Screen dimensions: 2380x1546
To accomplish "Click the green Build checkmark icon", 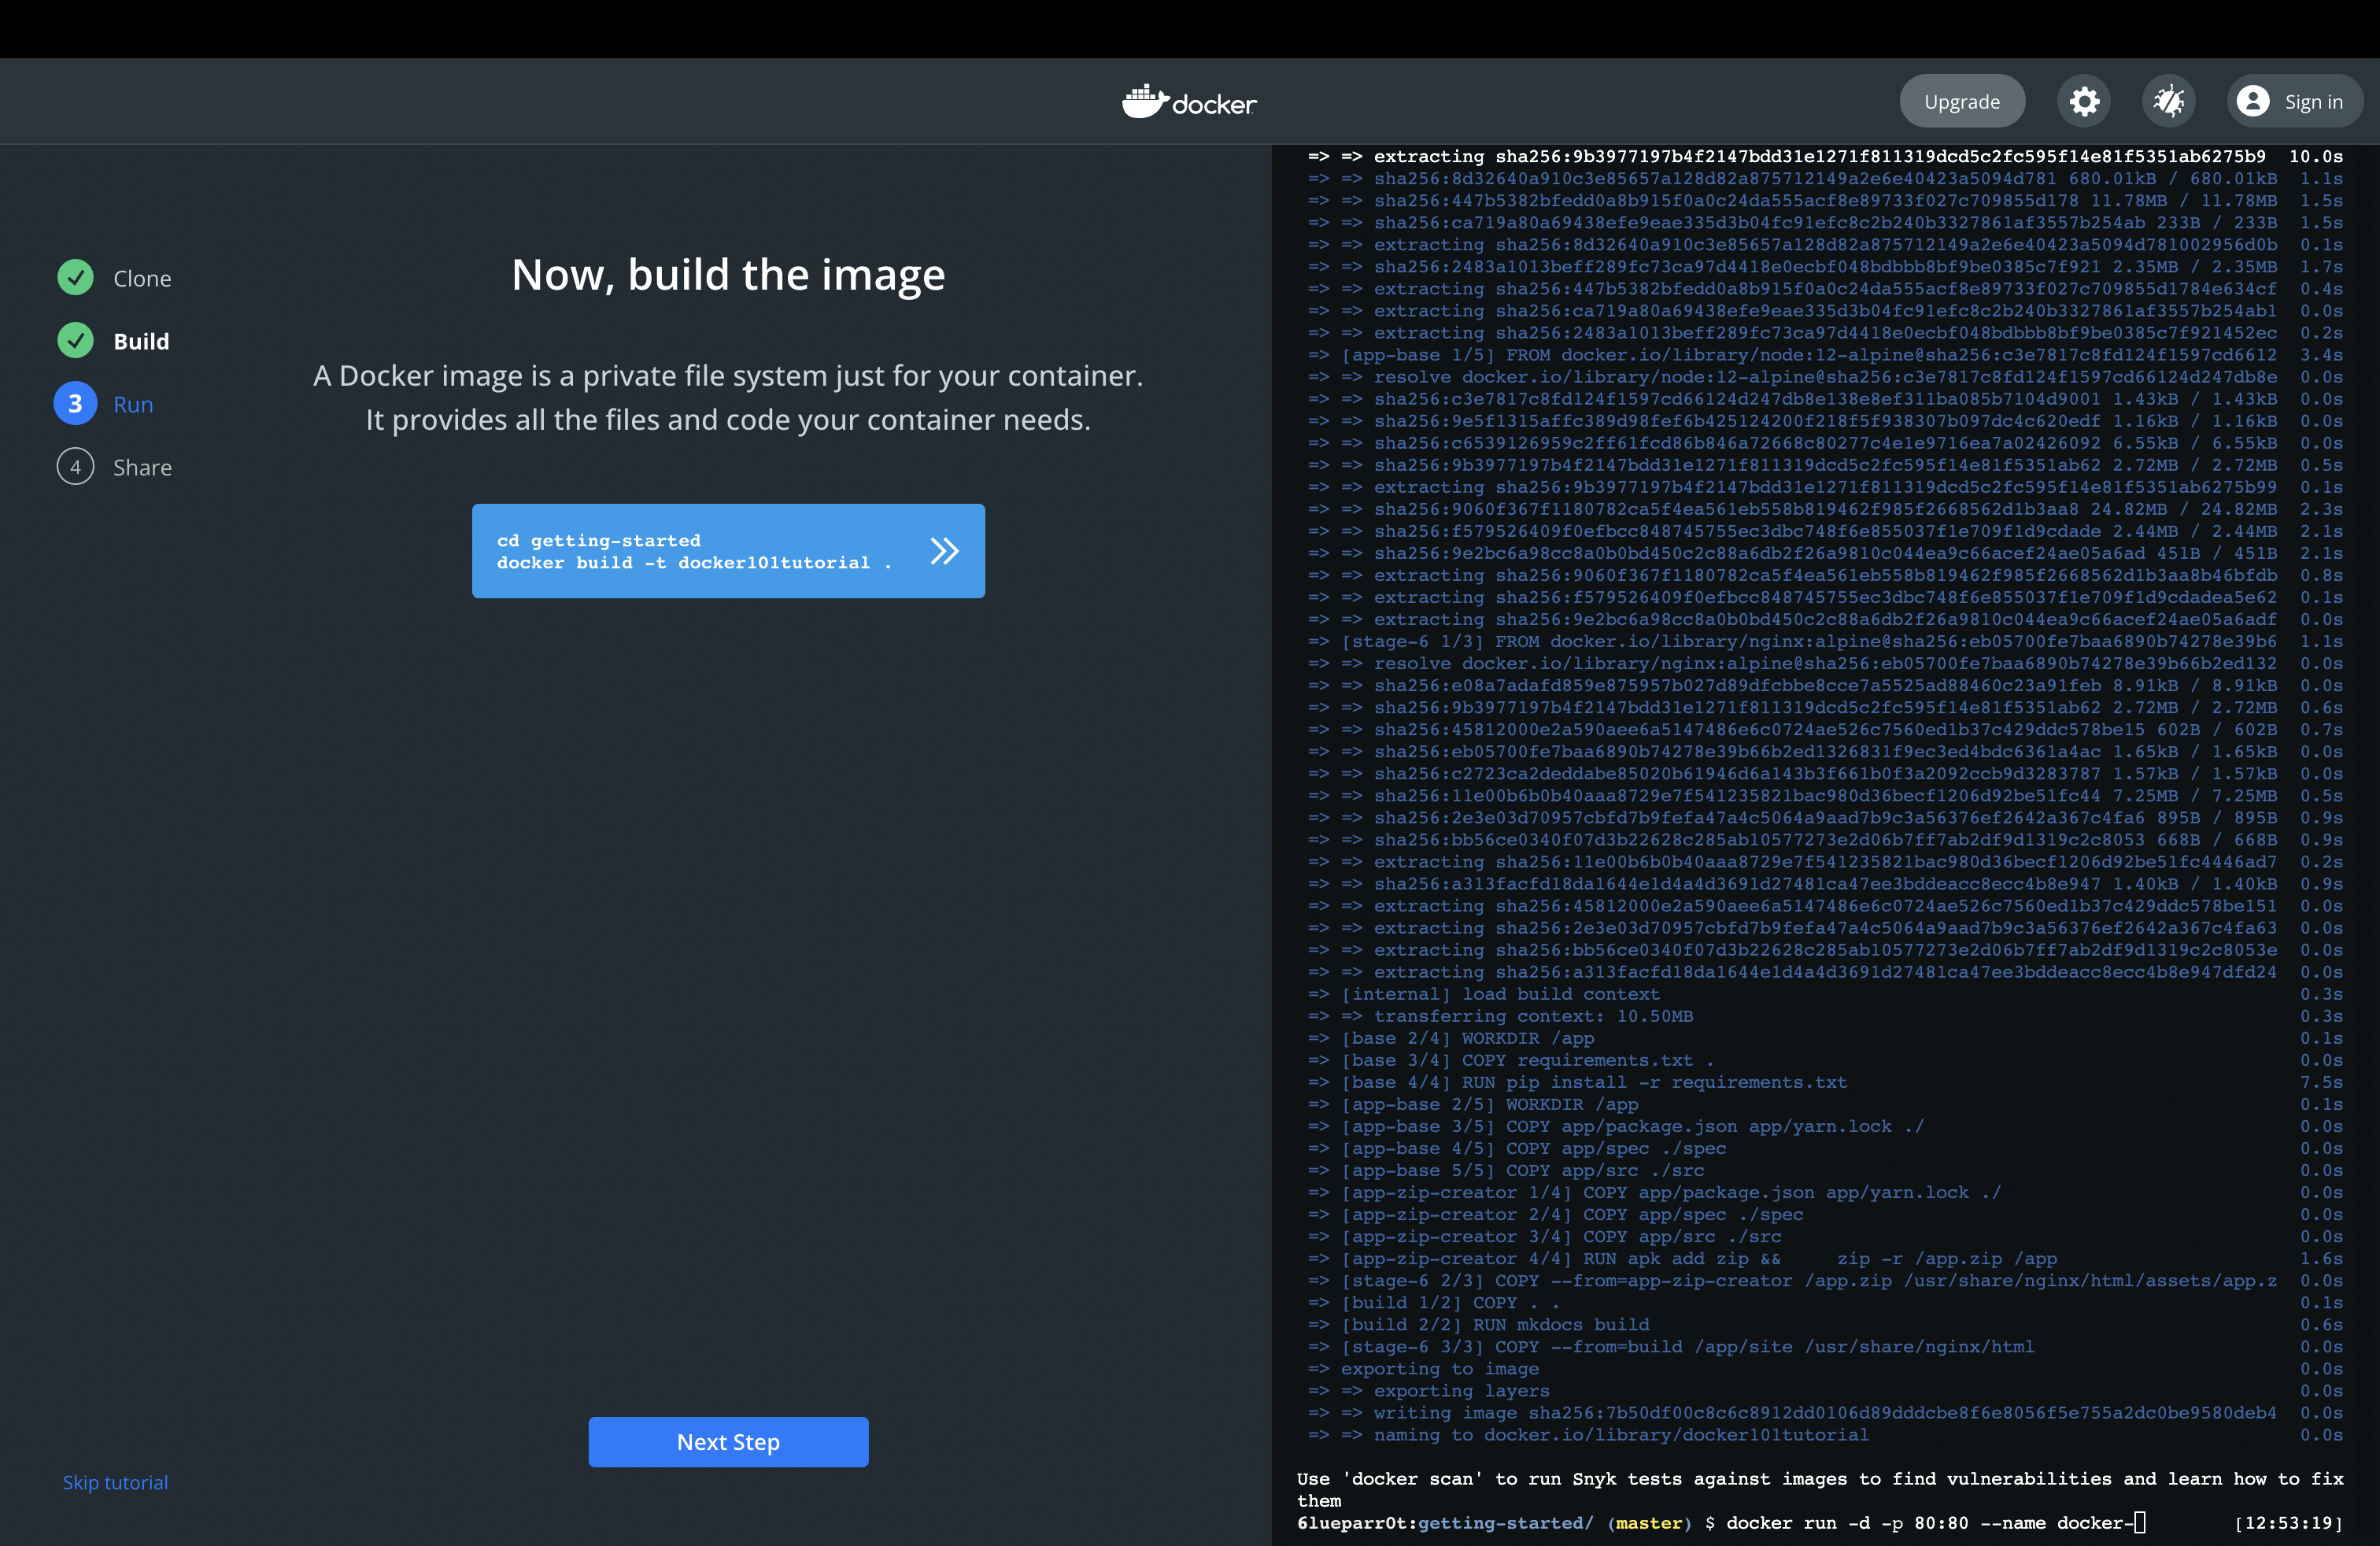I will (75, 340).
